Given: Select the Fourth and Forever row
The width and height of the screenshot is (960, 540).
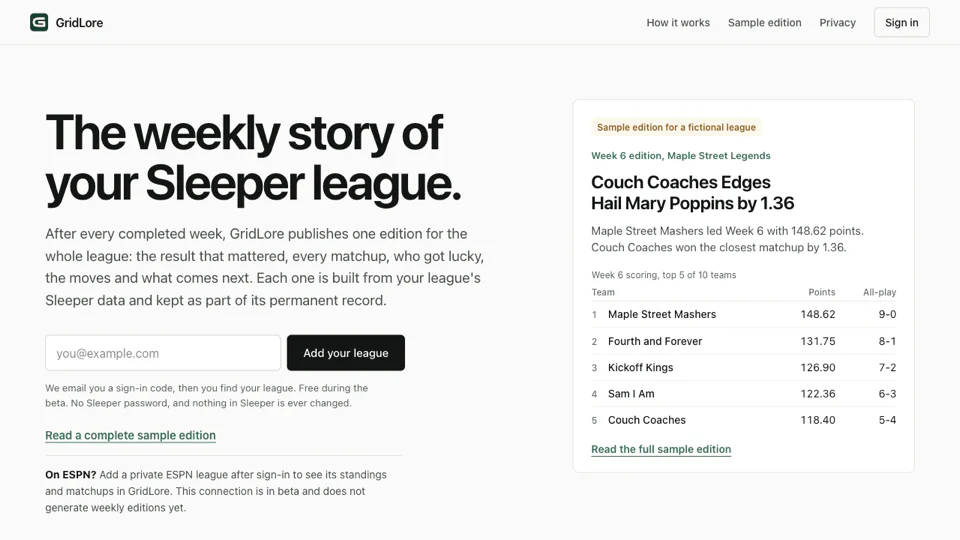Looking at the screenshot, I should pyautogui.click(x=743, y=341).
